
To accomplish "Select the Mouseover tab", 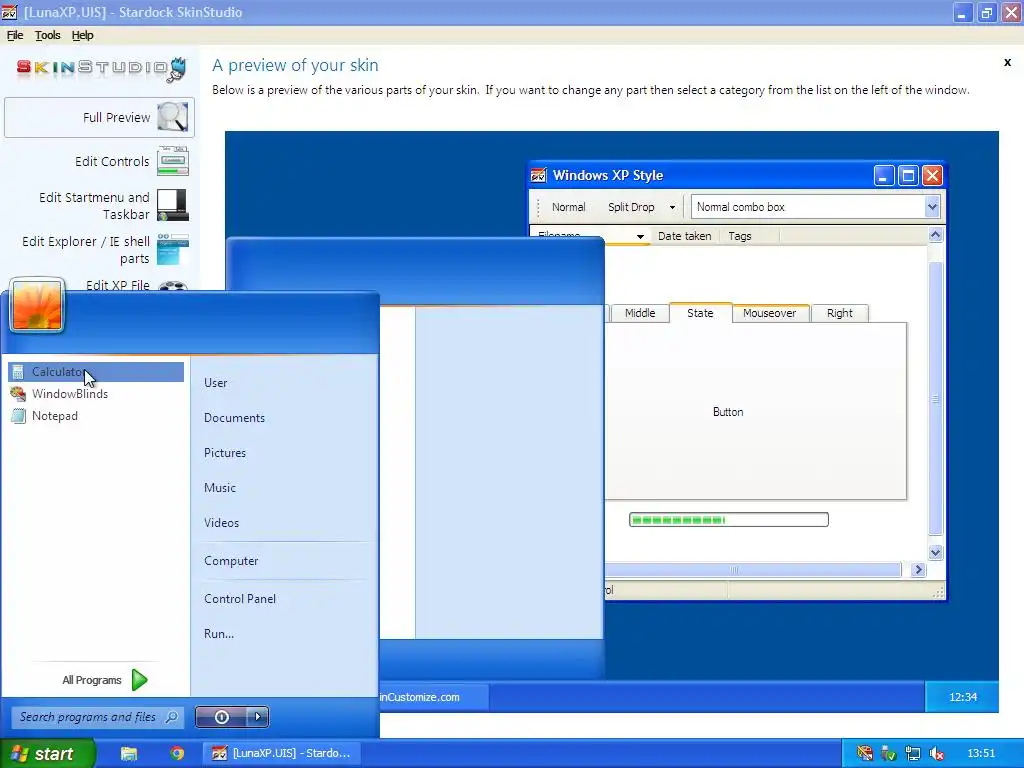I will coord(769,313).
